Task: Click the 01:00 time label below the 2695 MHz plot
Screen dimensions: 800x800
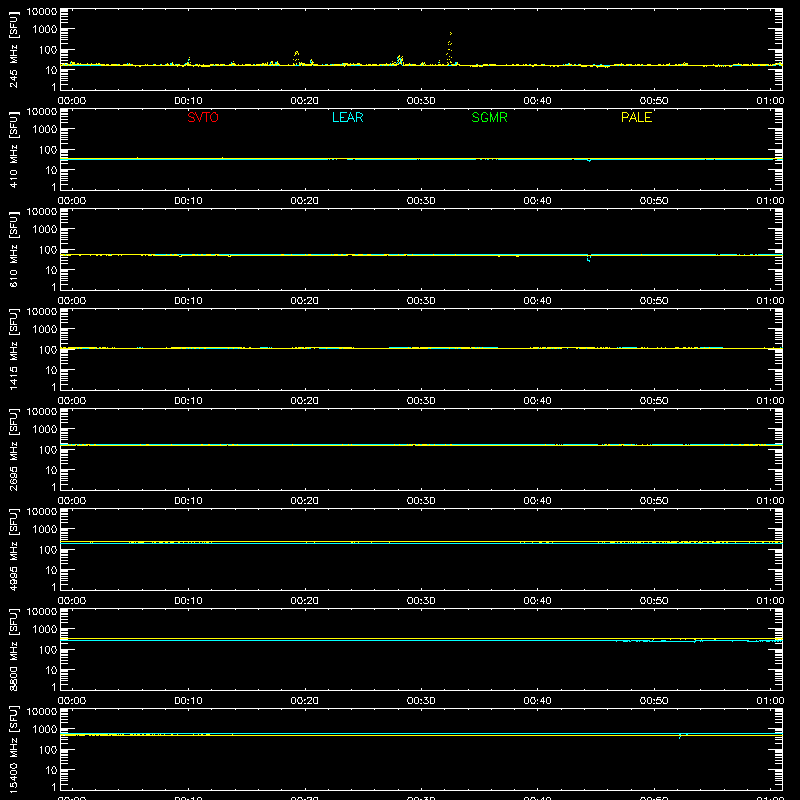Action: [770, 501]
